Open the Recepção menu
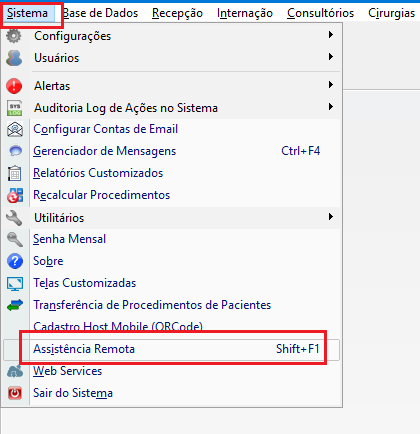This screenshot has height=434, width=420. click(177, 13)
